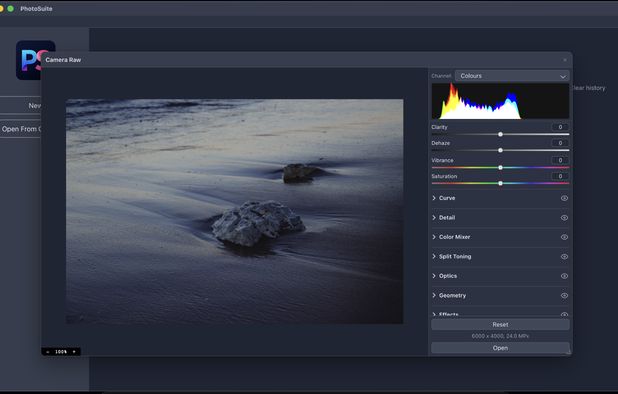Close the Camera Raw dialog
Screen dimensions: 618x394
point(565,60)
